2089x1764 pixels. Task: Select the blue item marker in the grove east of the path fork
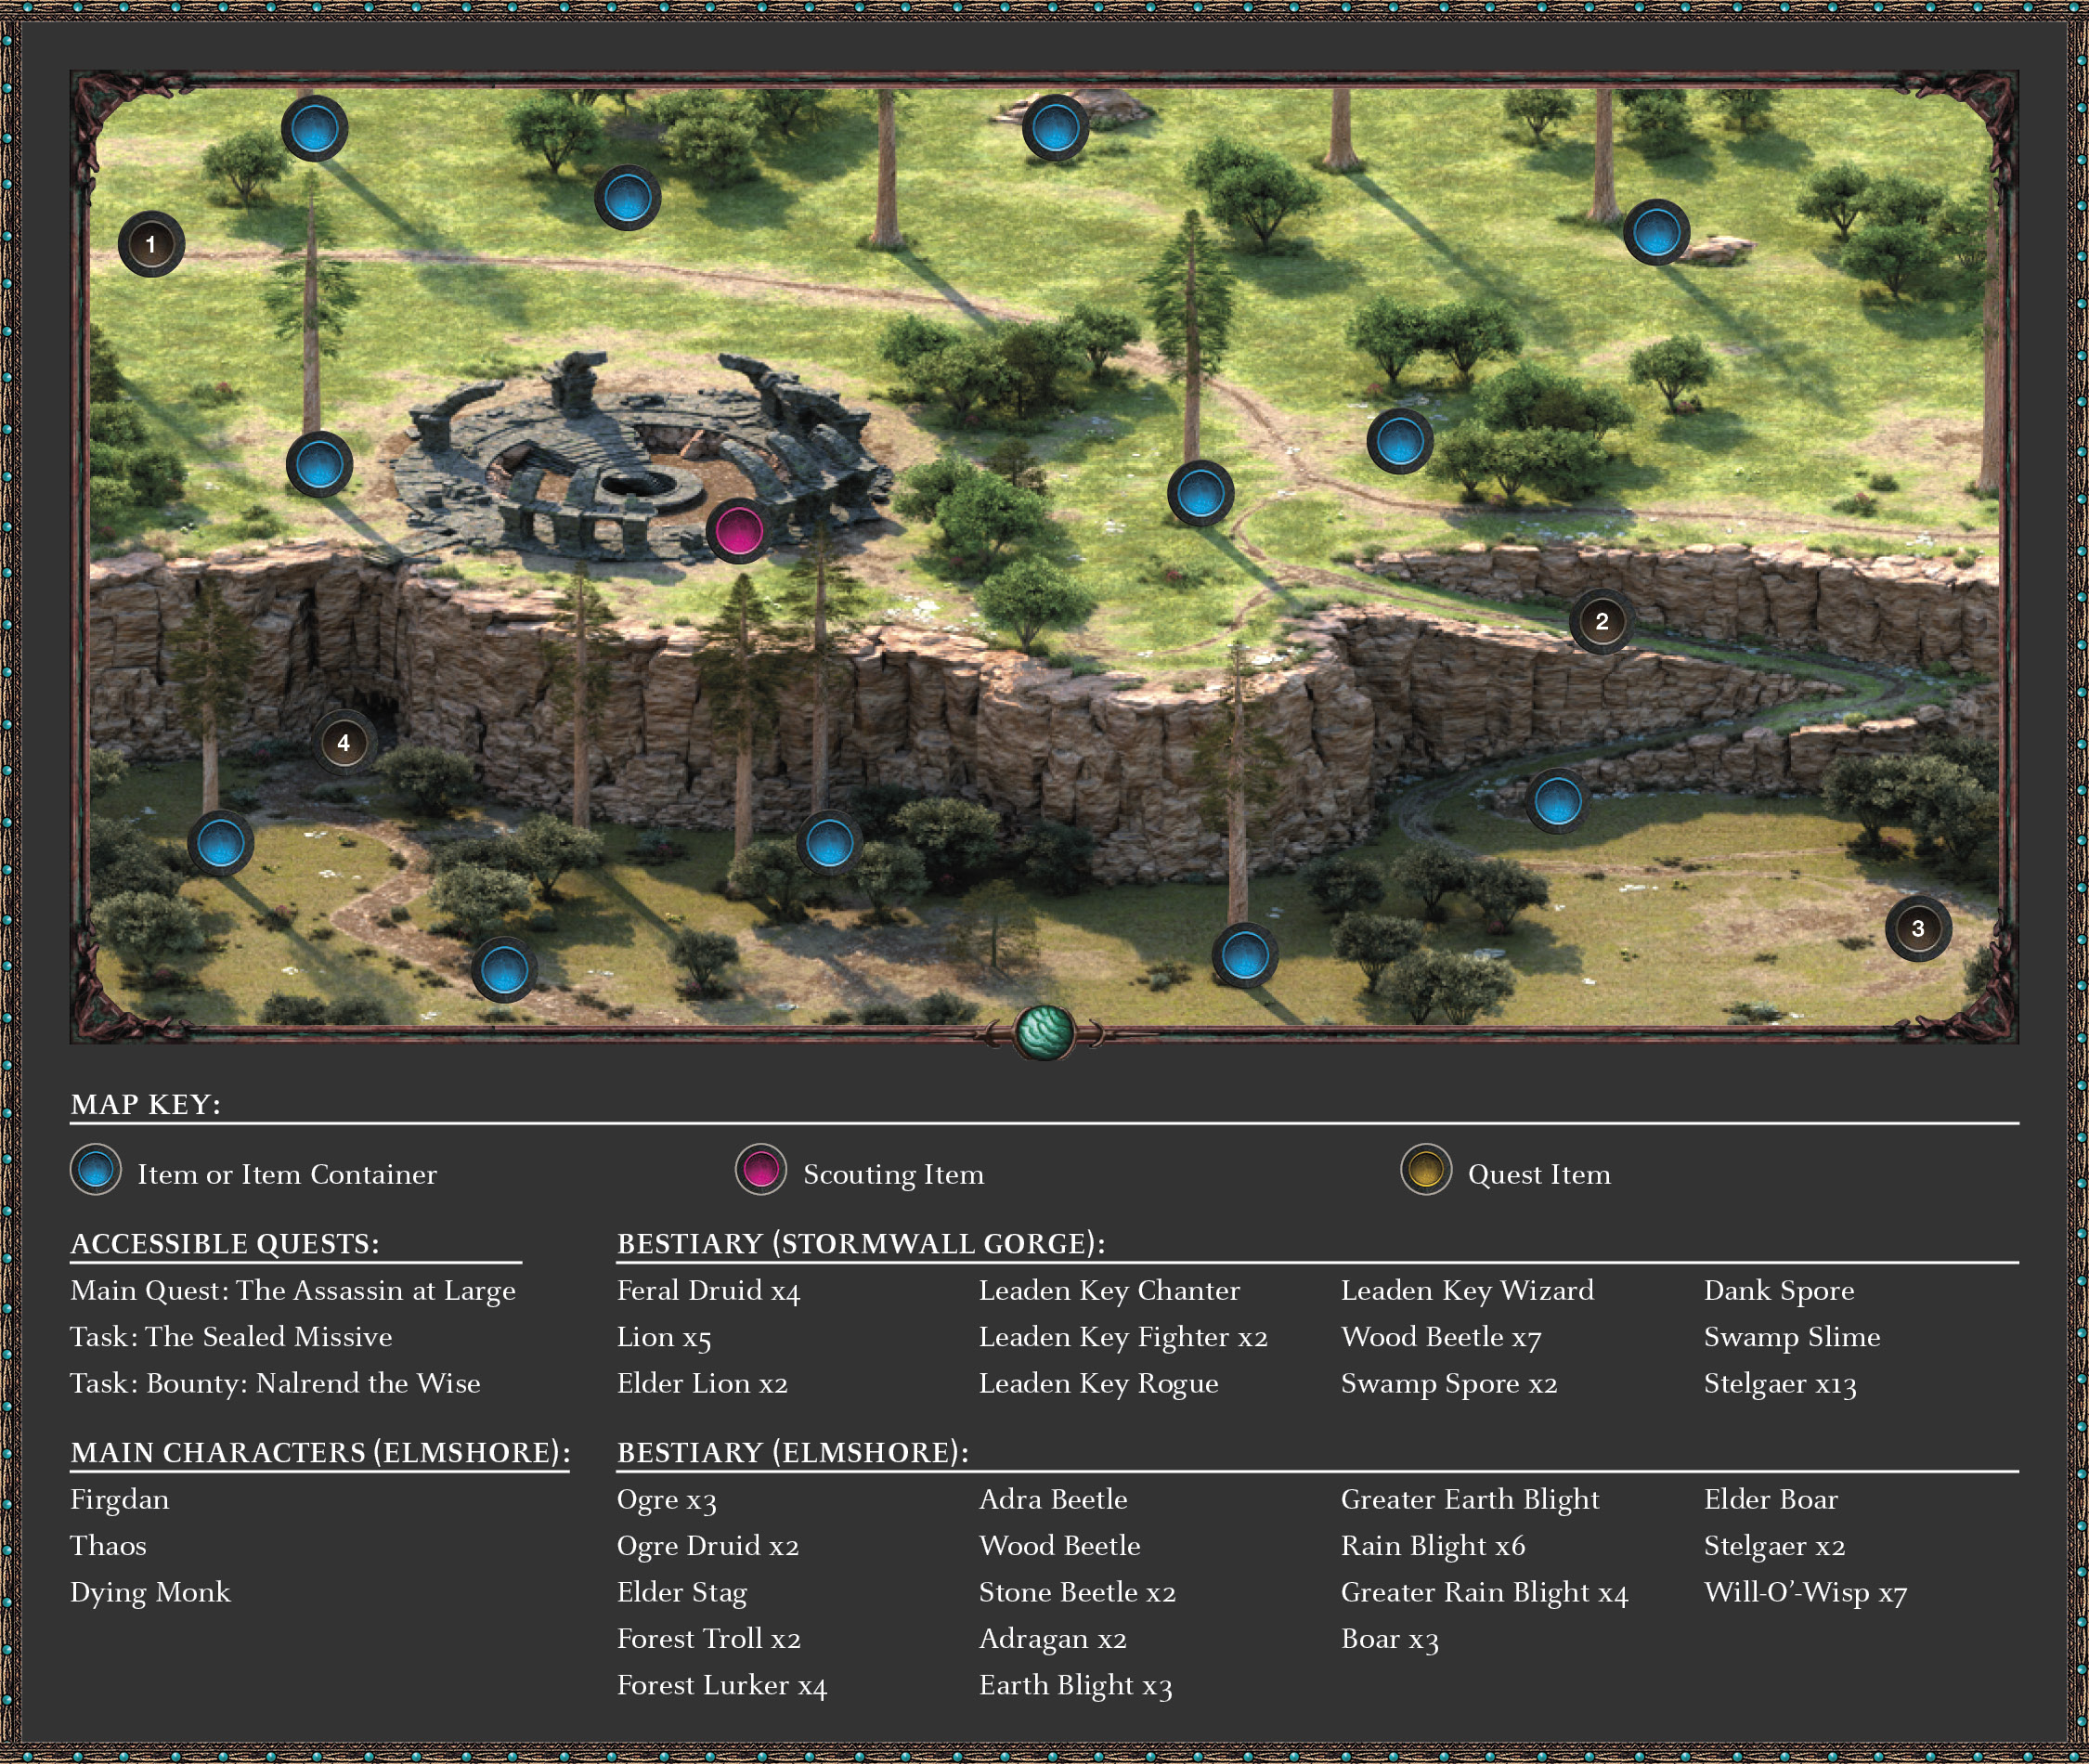pos(1399,440)
